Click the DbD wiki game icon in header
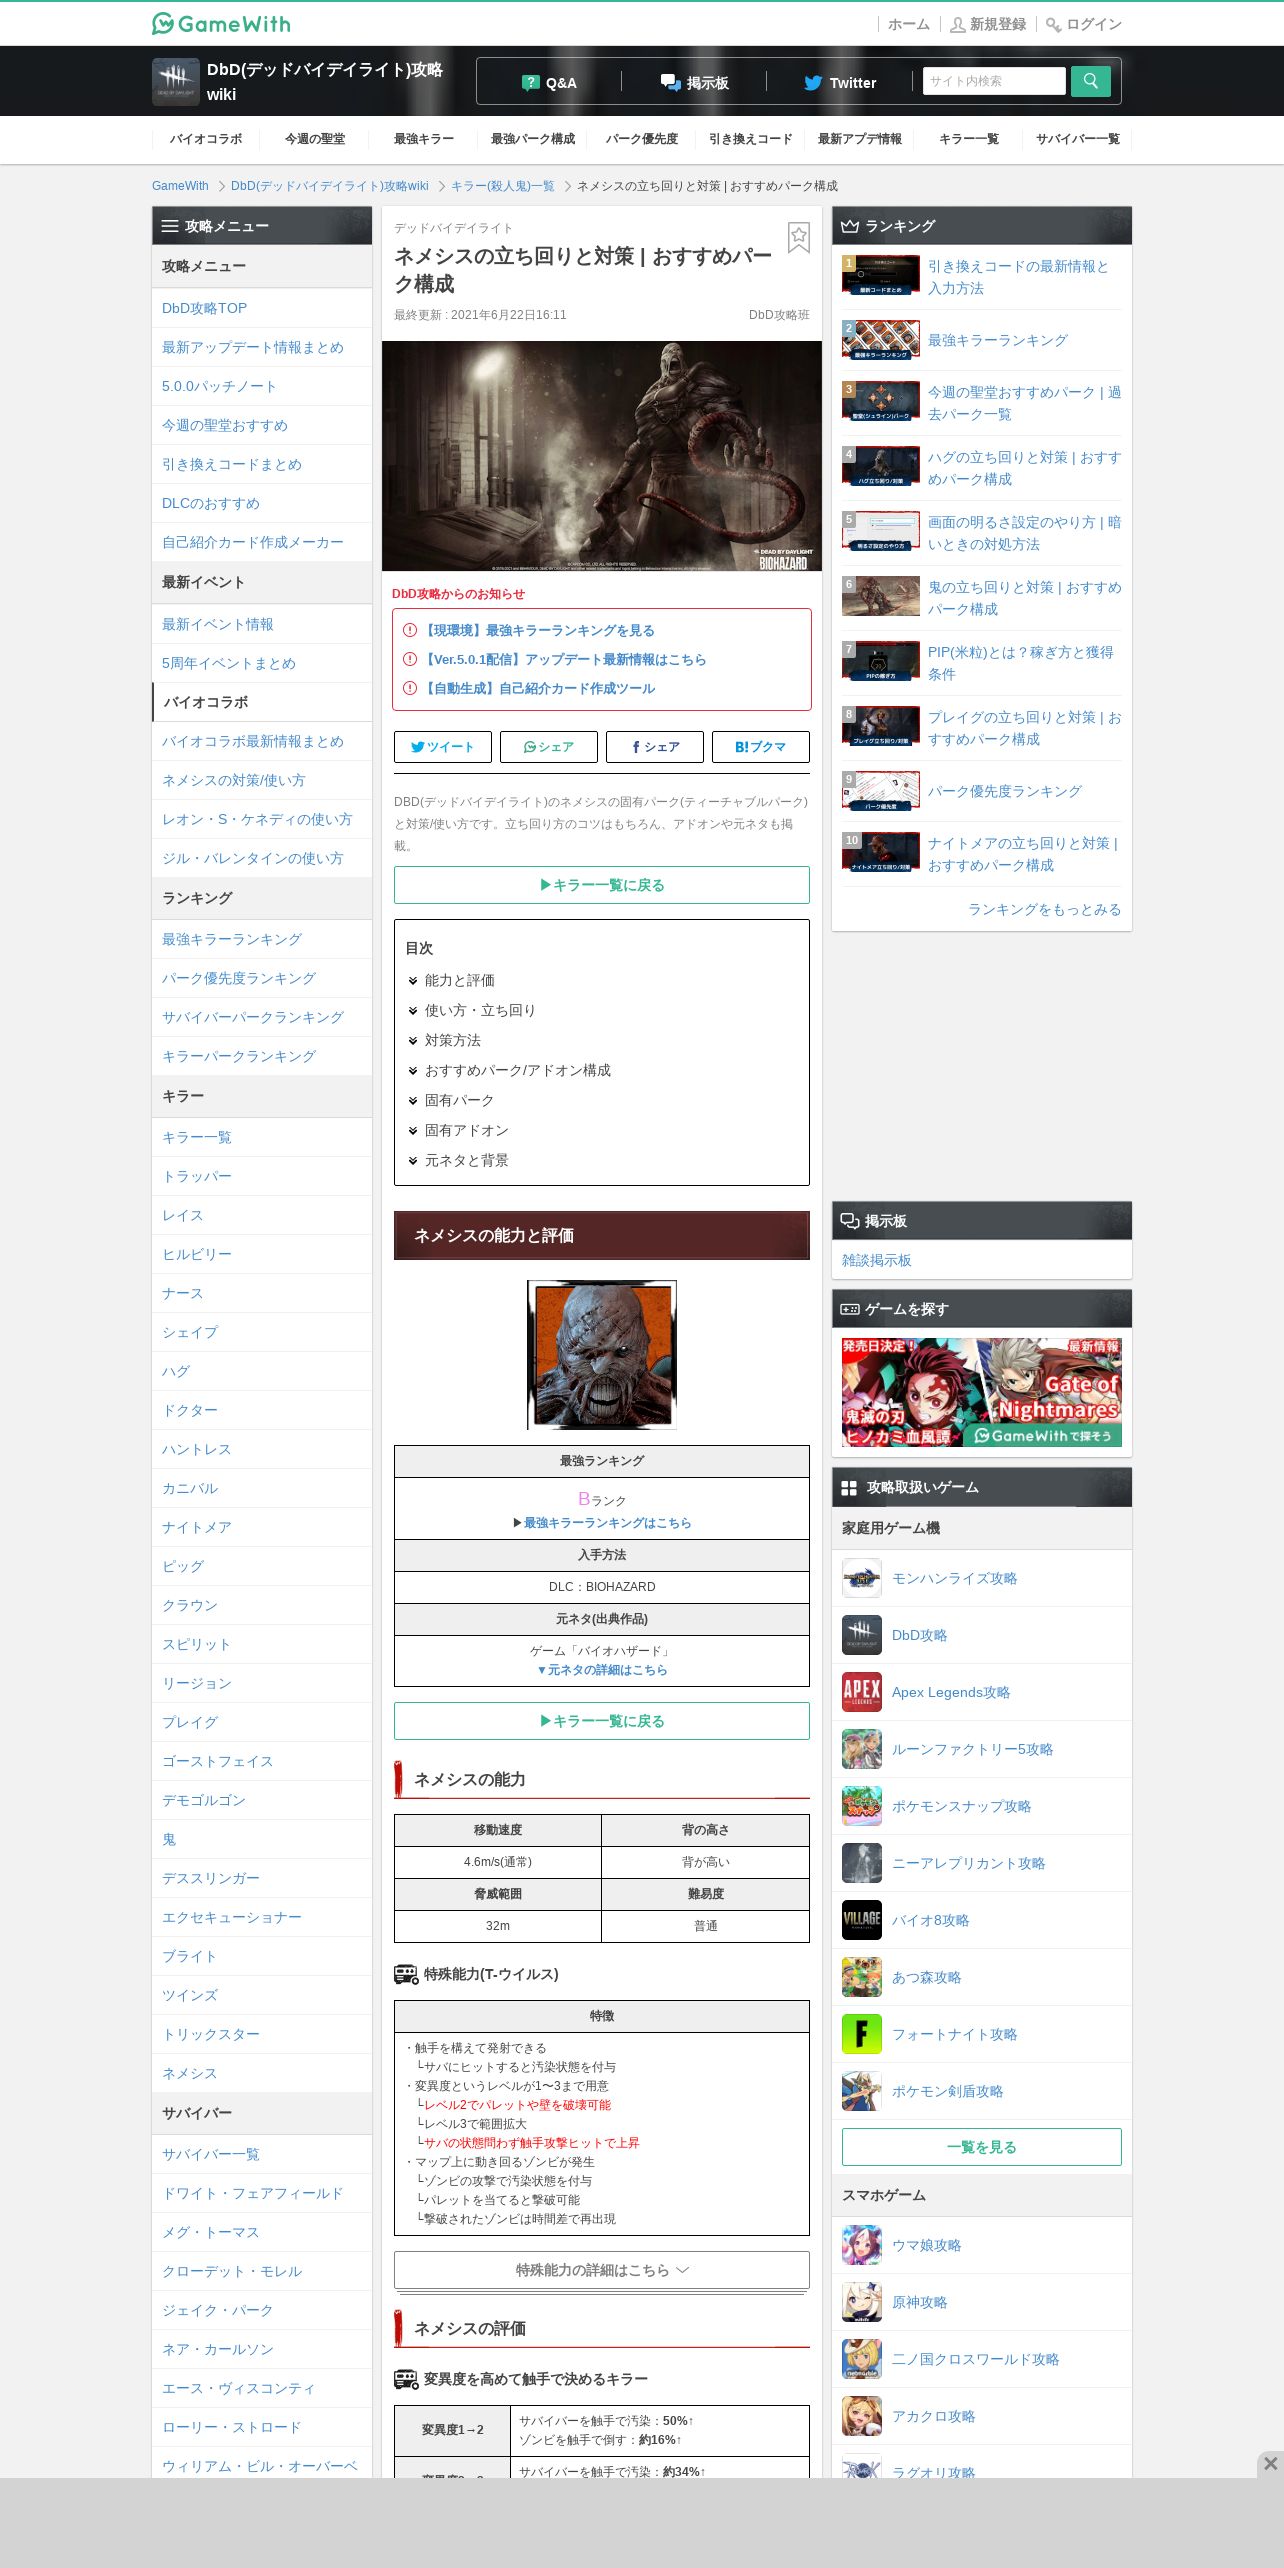Viewport: 1284px width, 2568px height. (175, 81)
